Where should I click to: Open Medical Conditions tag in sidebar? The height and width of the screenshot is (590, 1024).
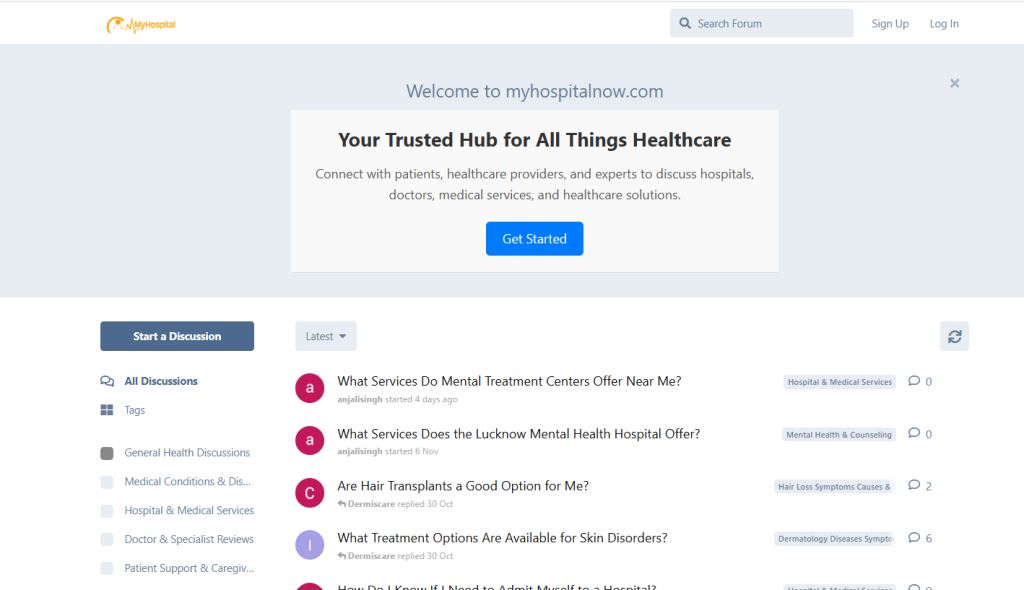187,482
